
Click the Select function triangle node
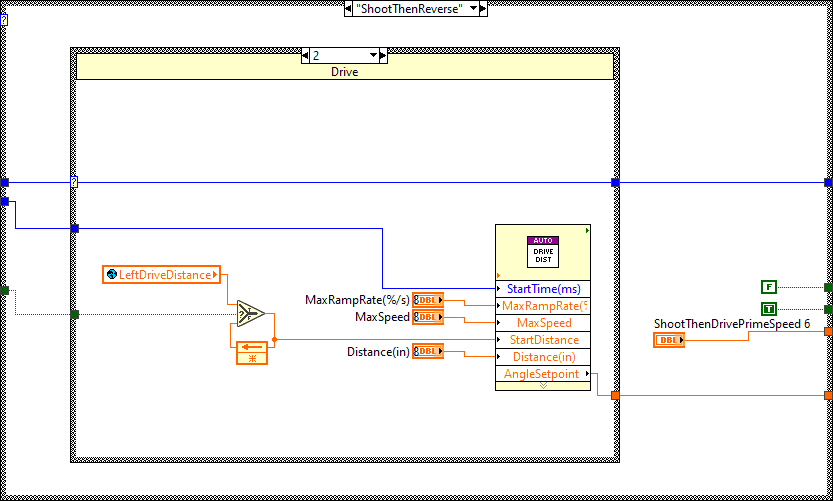[251, 314]
